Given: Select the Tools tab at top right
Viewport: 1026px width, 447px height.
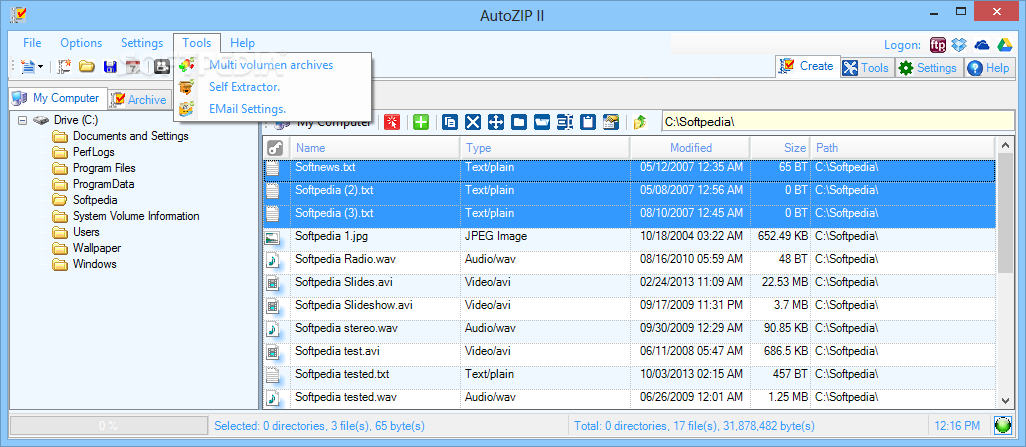Looking at the screenshot, I should [x=866, y=67].
